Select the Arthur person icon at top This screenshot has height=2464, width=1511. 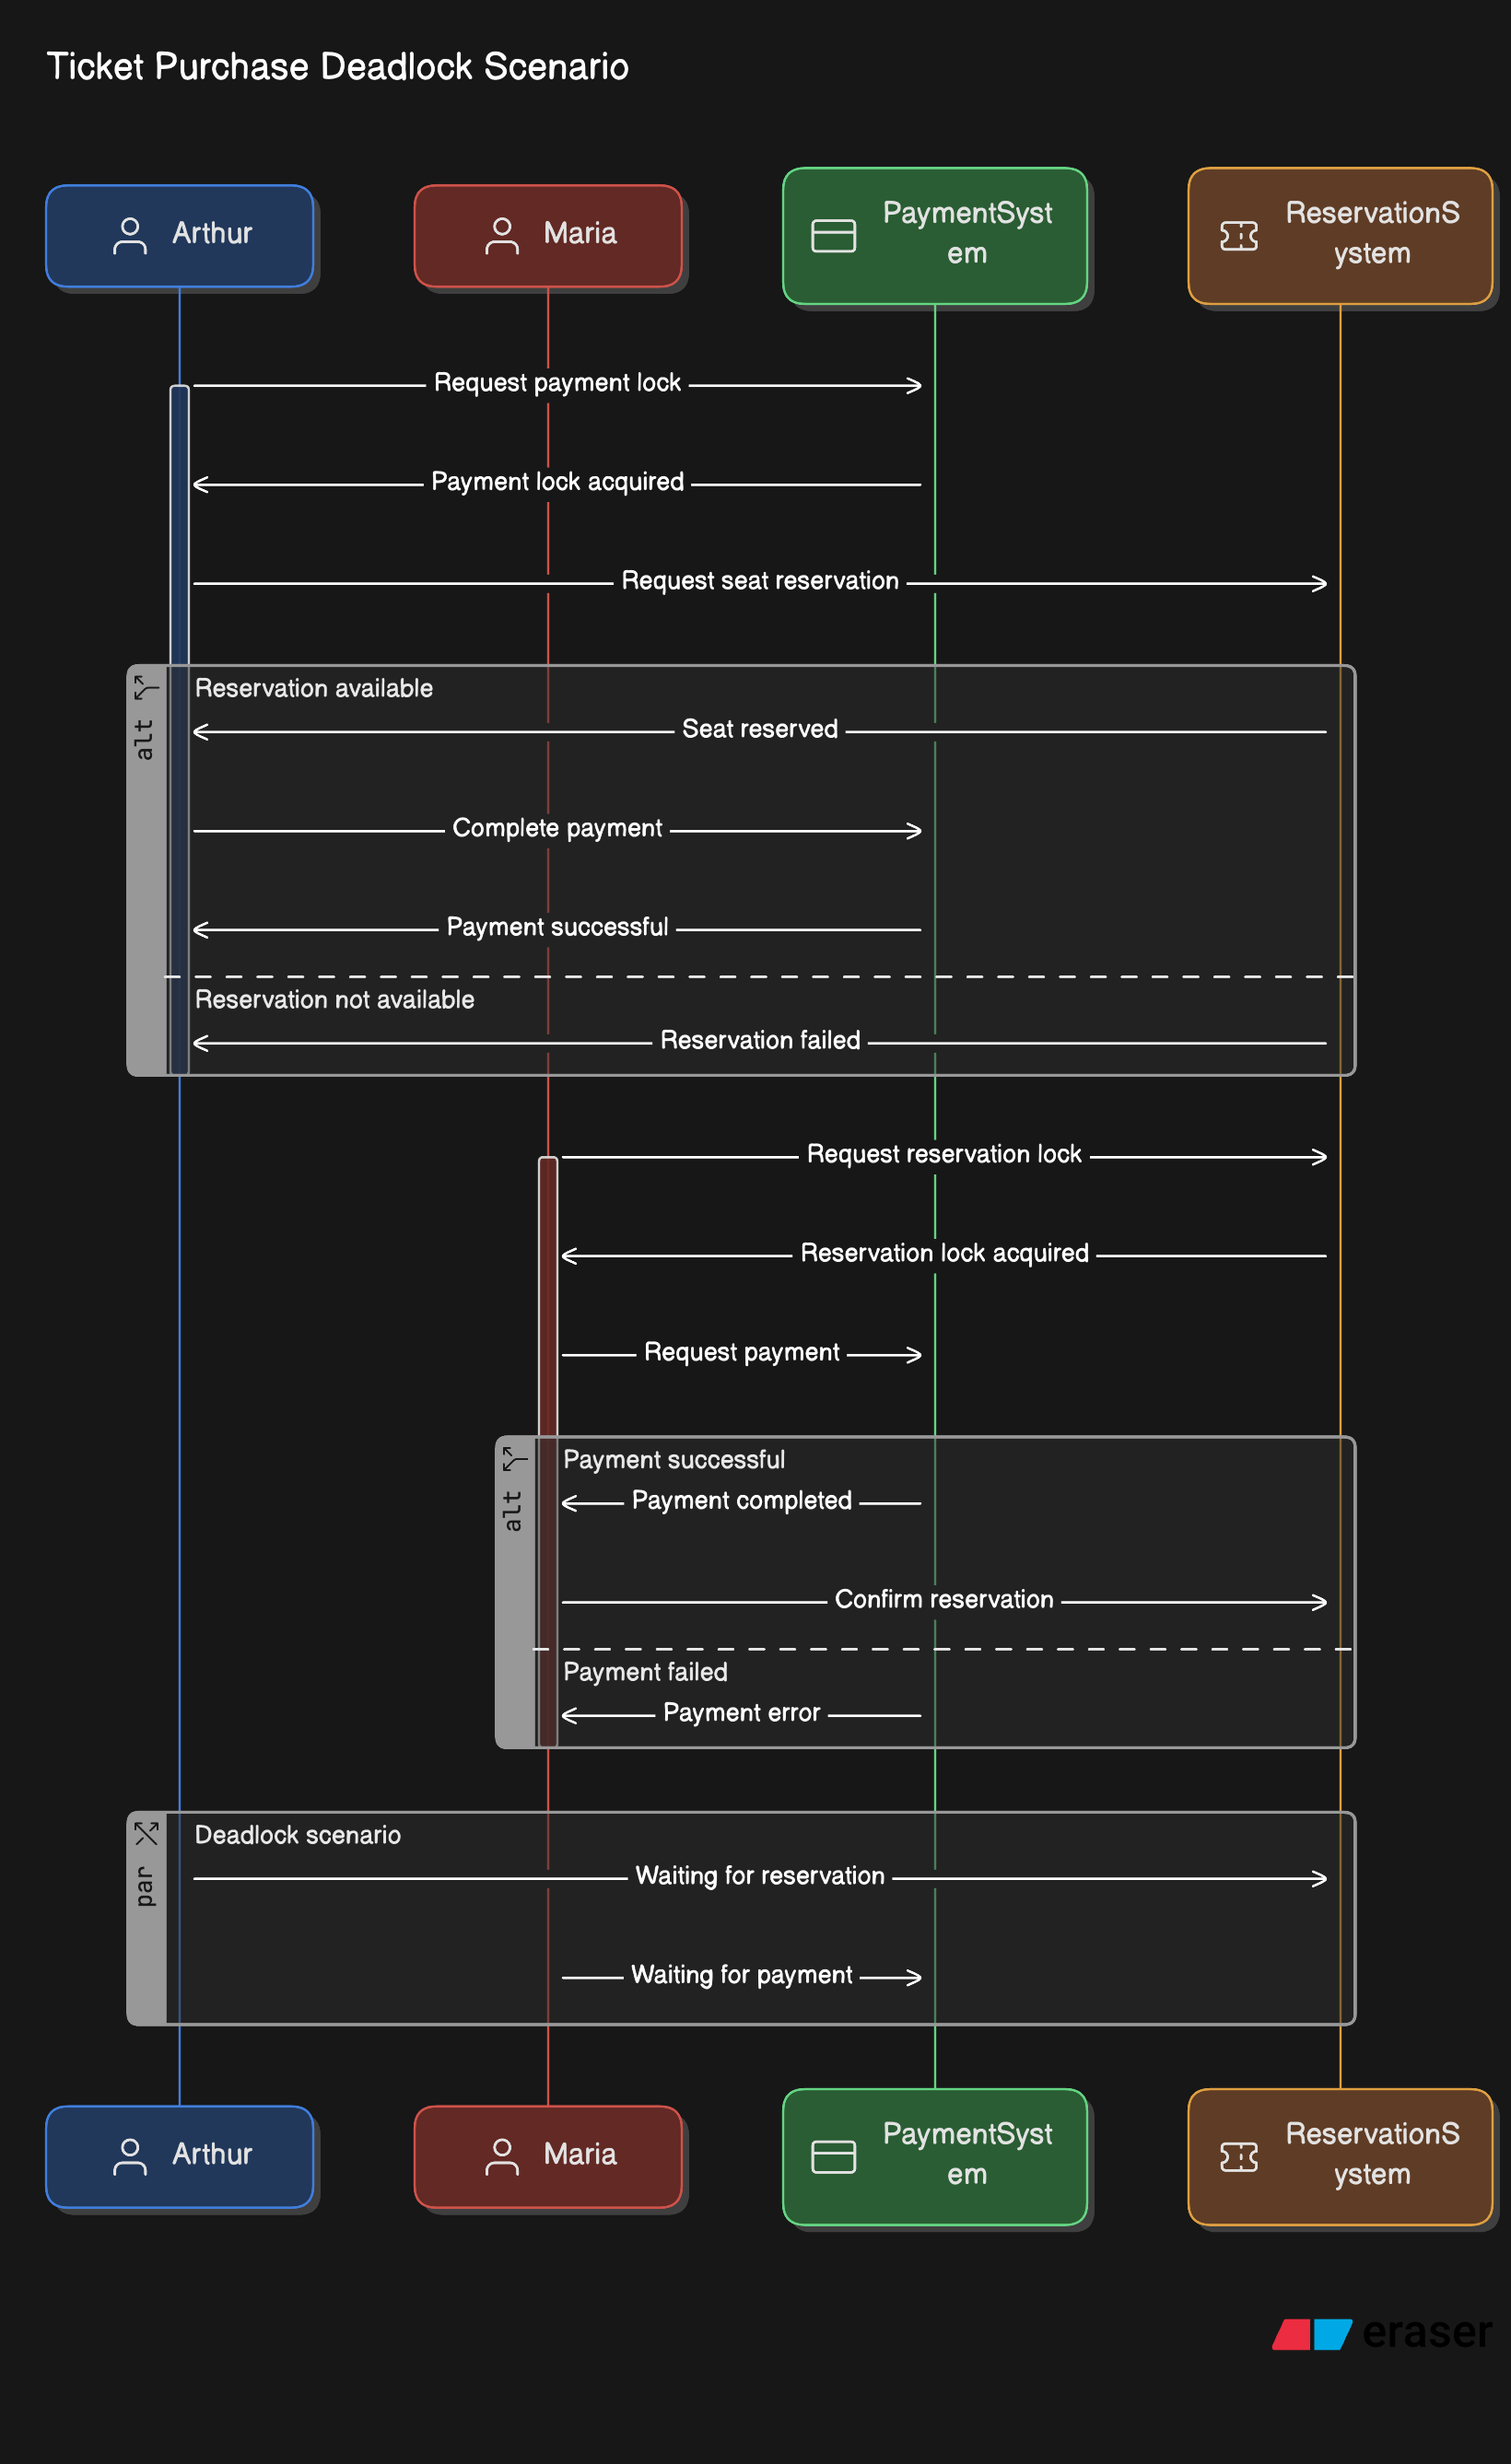click(131, 234)
